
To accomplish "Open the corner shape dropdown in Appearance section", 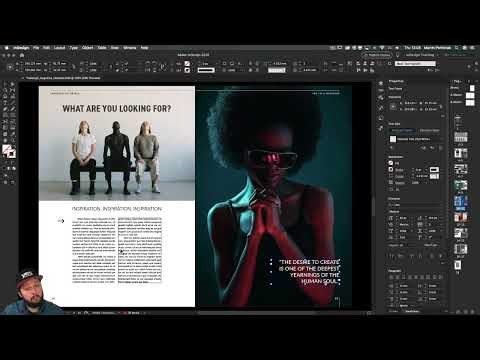I will (x=434, y=176).
